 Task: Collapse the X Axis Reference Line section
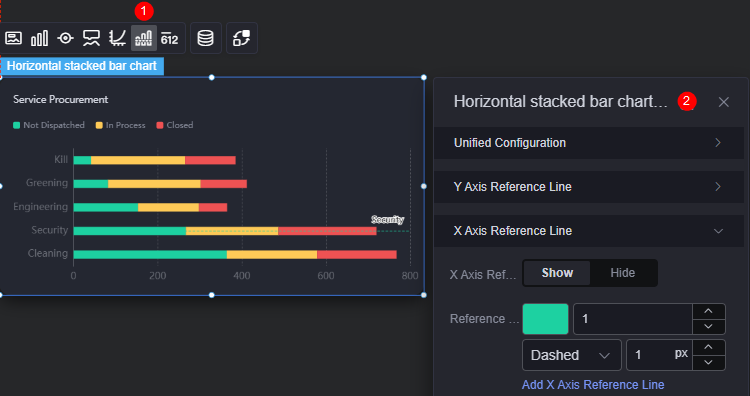pyautogui.click(x=588, y=231)
